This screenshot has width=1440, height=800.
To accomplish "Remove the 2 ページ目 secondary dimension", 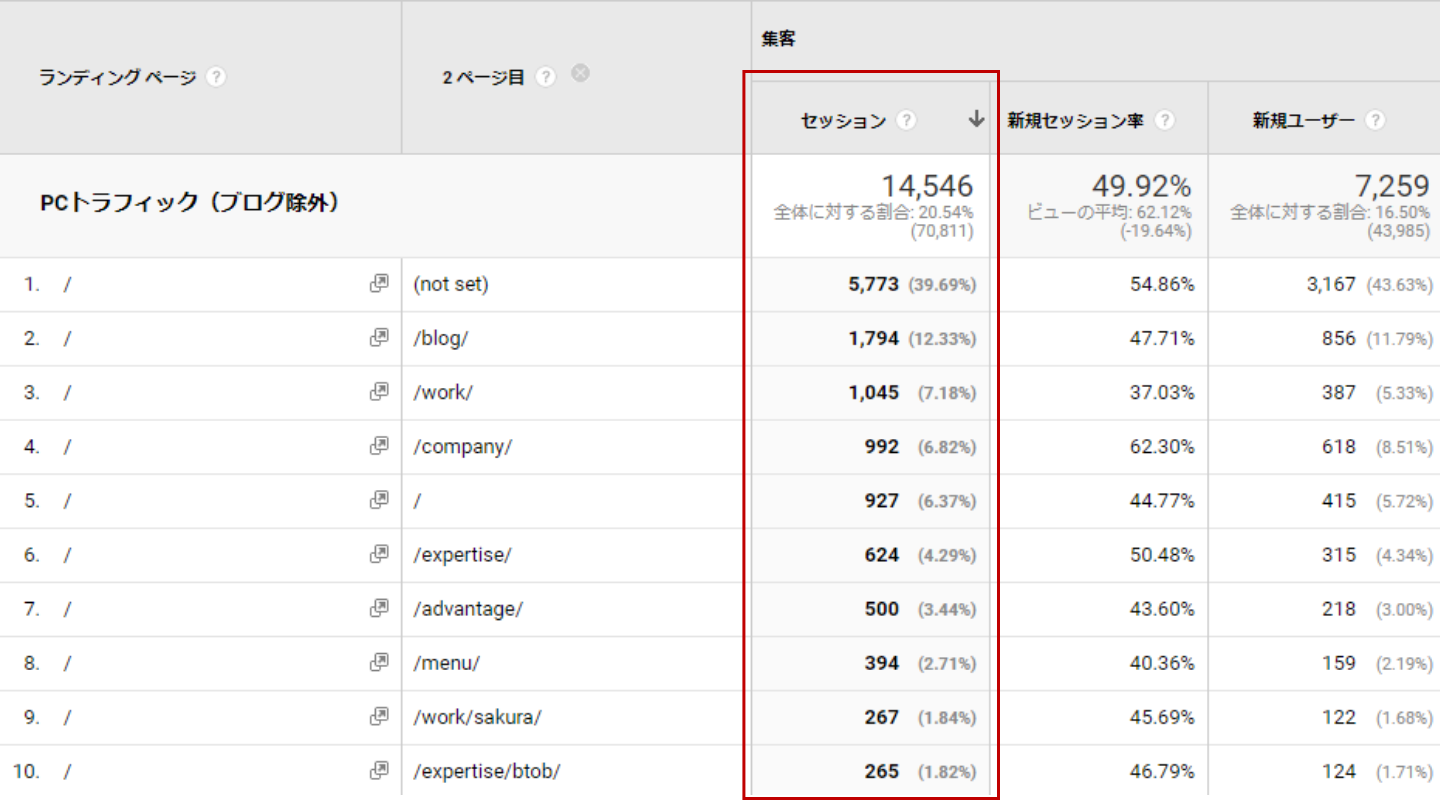I will click(x=580, y=72).
